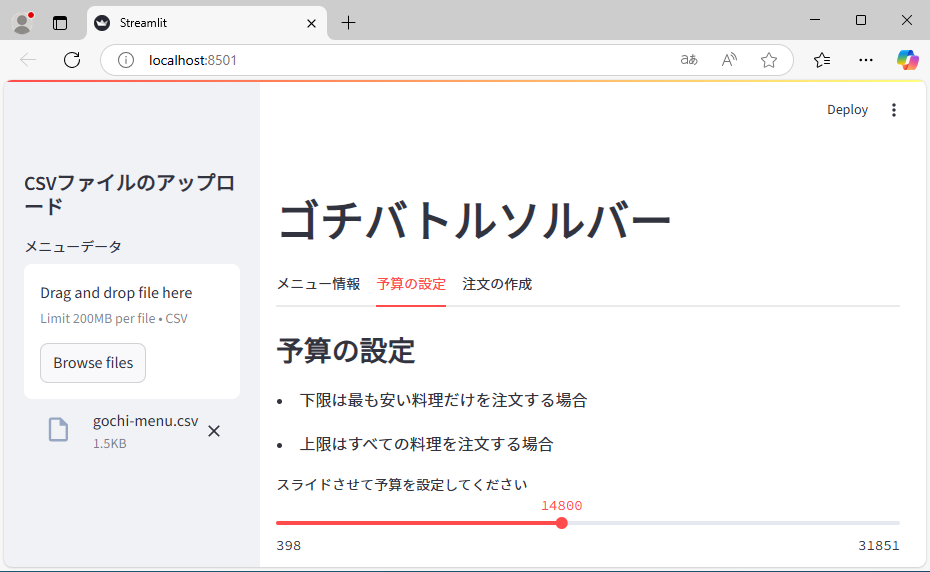View site information icon in address bar
Viewport: 930px width, 572px height.
pos(126,60)
